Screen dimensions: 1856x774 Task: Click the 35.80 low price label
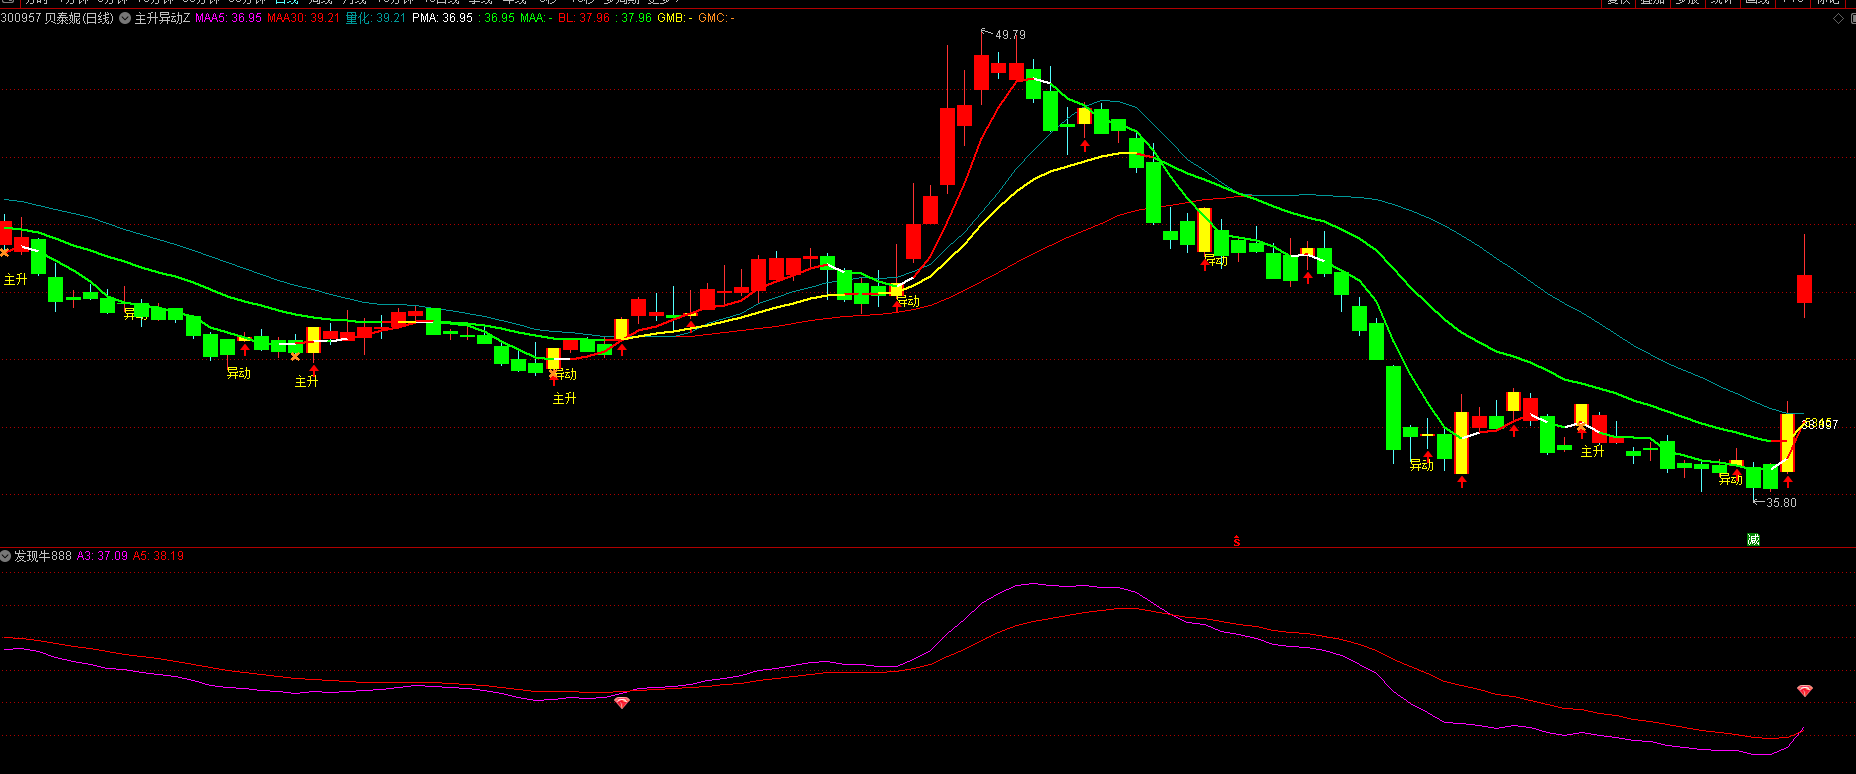tap(1780, 503)
